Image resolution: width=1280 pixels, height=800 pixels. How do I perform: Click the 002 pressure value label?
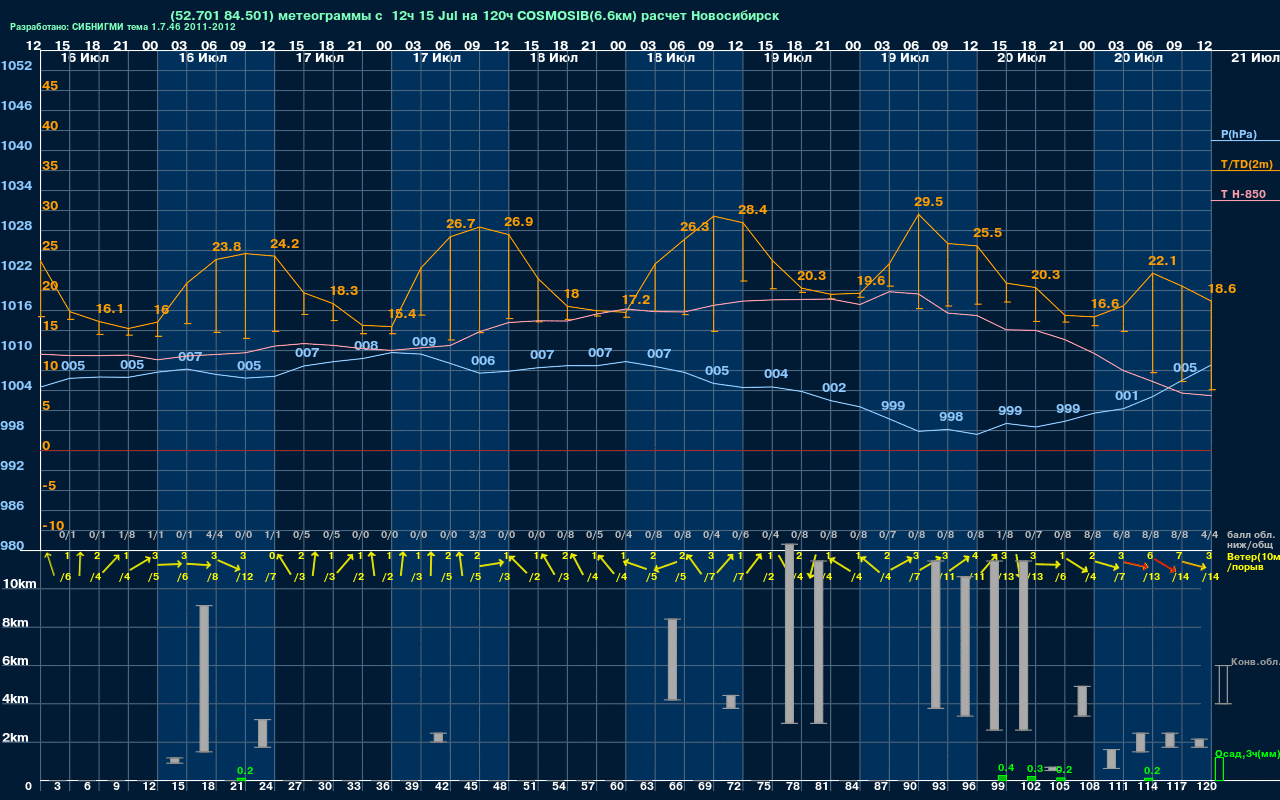(x=834, y=388)
